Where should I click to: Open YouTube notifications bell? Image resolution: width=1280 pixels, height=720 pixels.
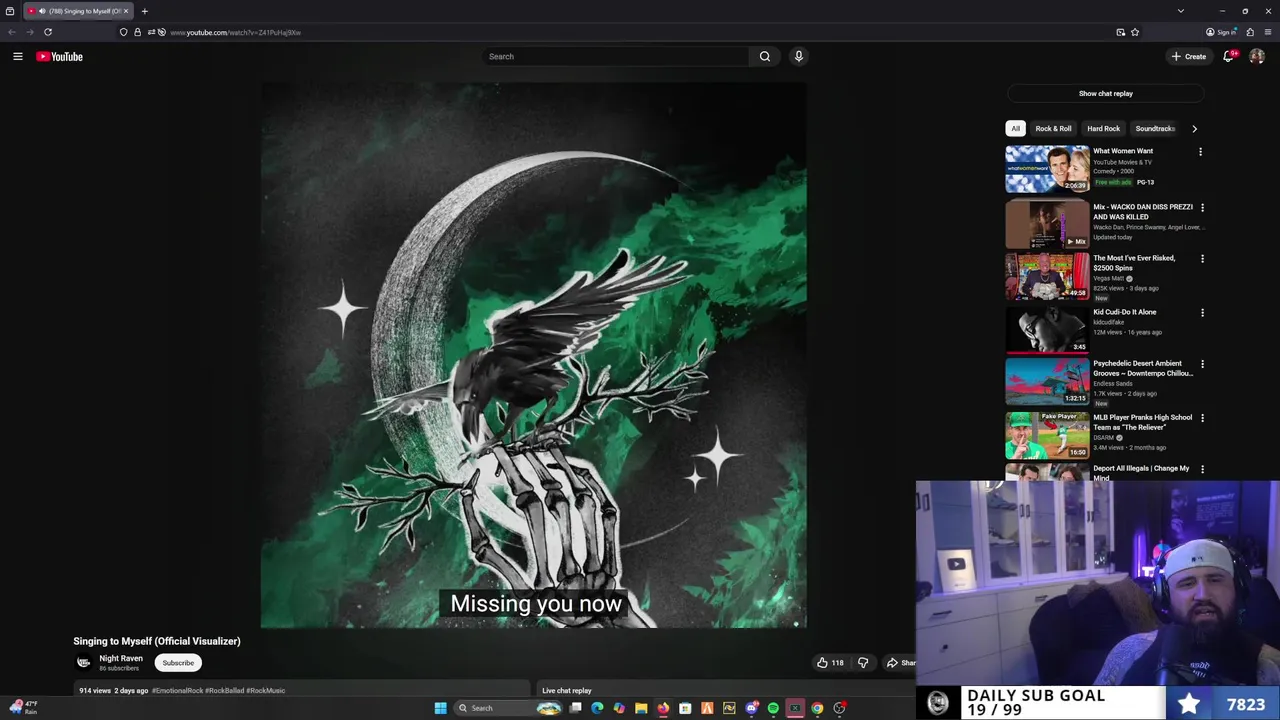click(x=1228, y=56)
